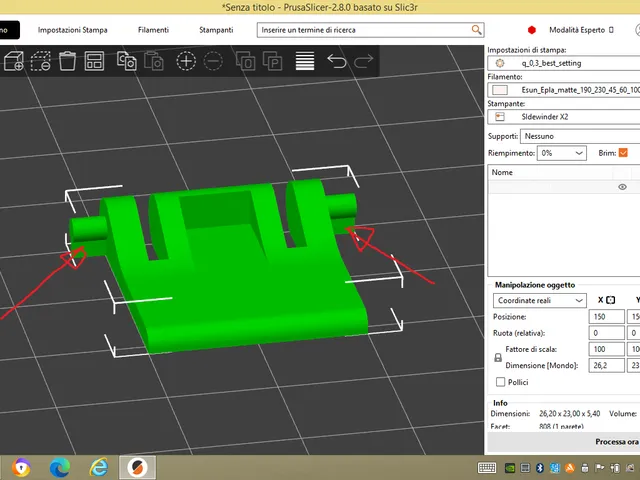Viewport: 640px width, 480px height.
Task: Add an instance with the circled plus icon
Action: [x=186, y=61]
